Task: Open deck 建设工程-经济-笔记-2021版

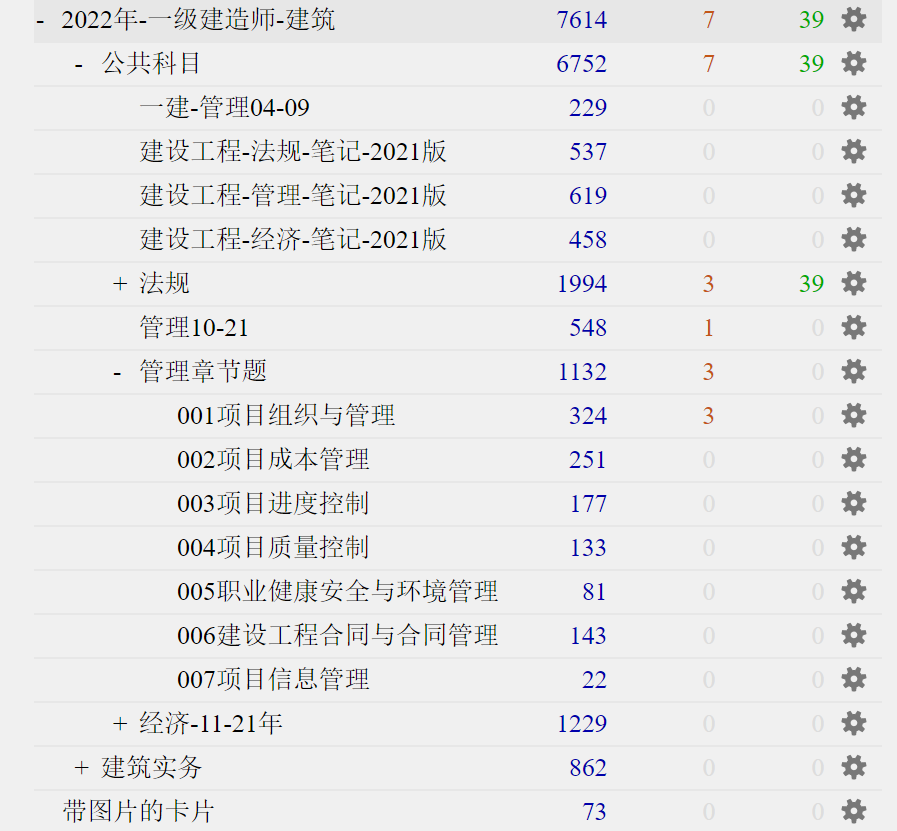Action: click(293, 240)
